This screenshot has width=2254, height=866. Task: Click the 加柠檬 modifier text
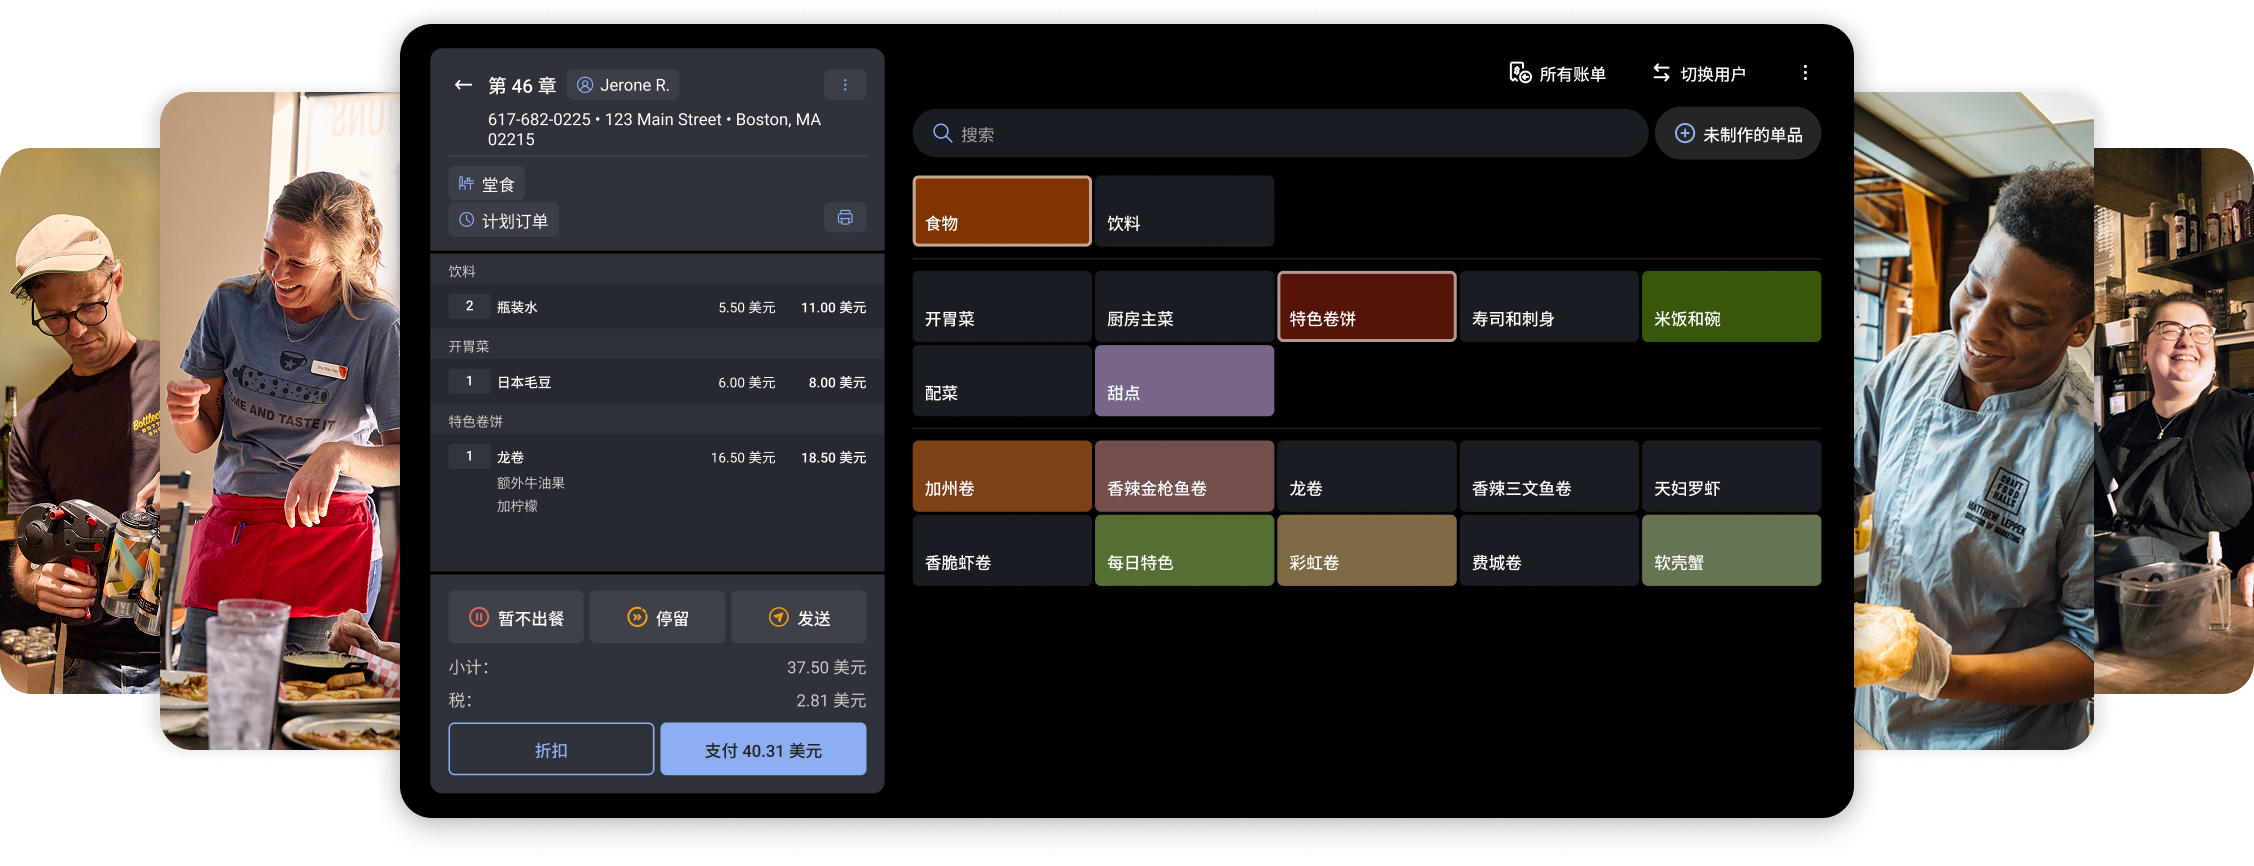point(517,506)
